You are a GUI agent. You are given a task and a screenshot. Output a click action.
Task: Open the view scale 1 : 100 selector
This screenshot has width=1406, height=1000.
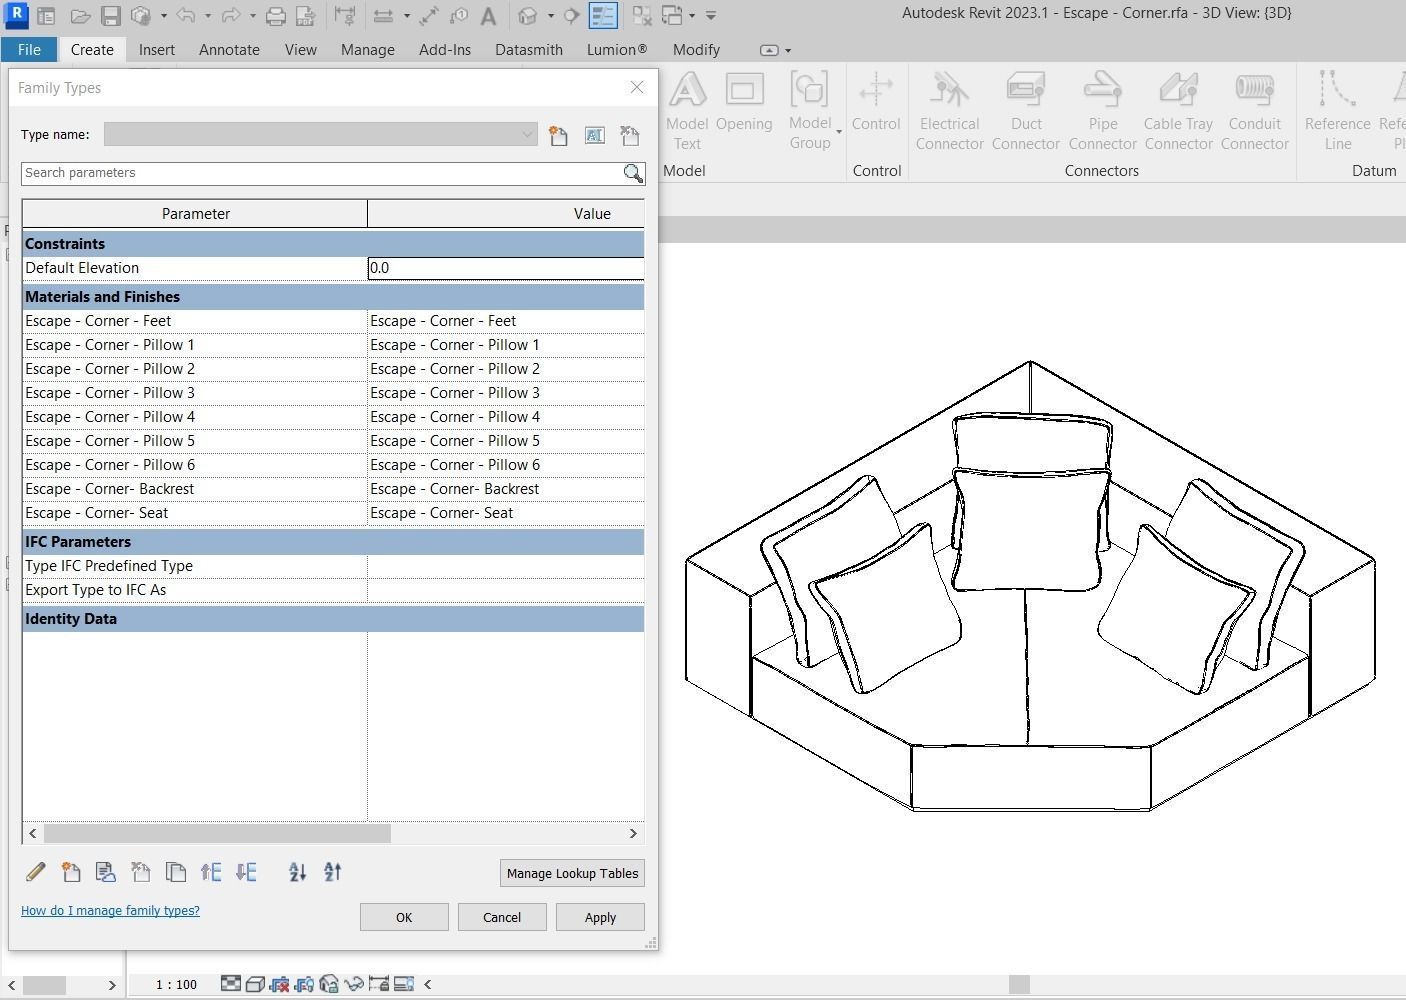(x=176, y=985)
